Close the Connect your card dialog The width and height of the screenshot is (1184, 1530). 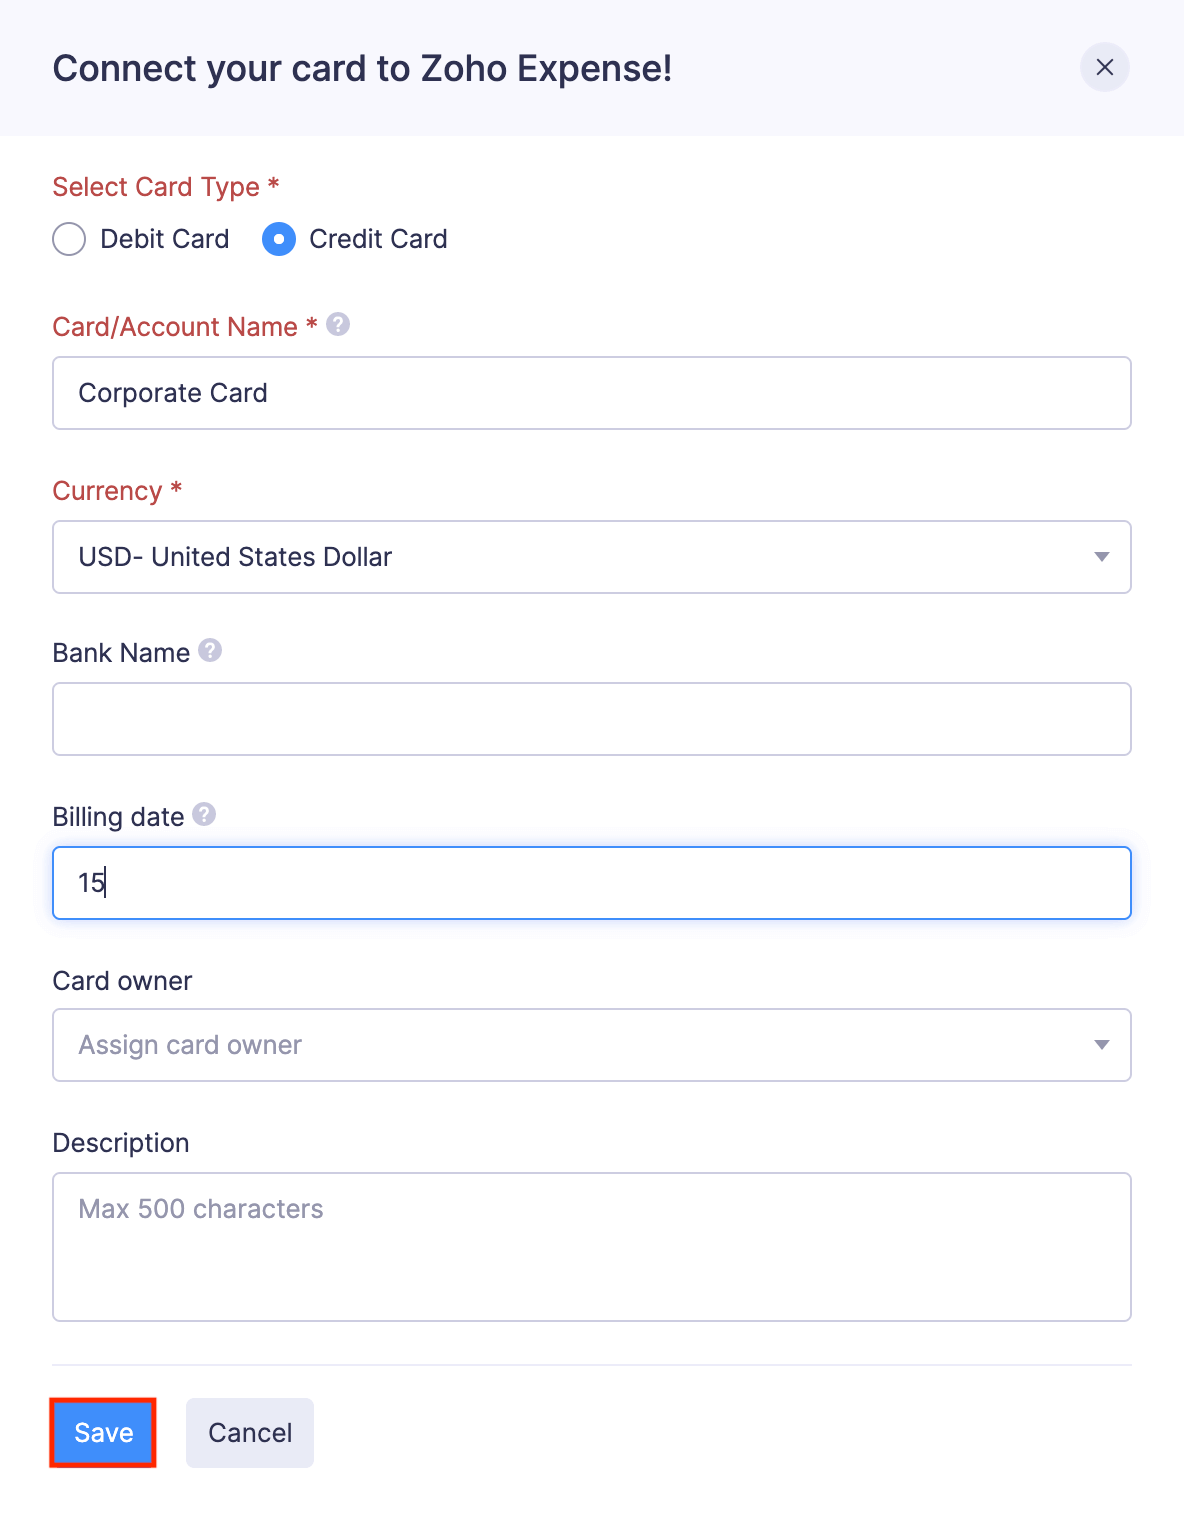[x=1105, y=67]
